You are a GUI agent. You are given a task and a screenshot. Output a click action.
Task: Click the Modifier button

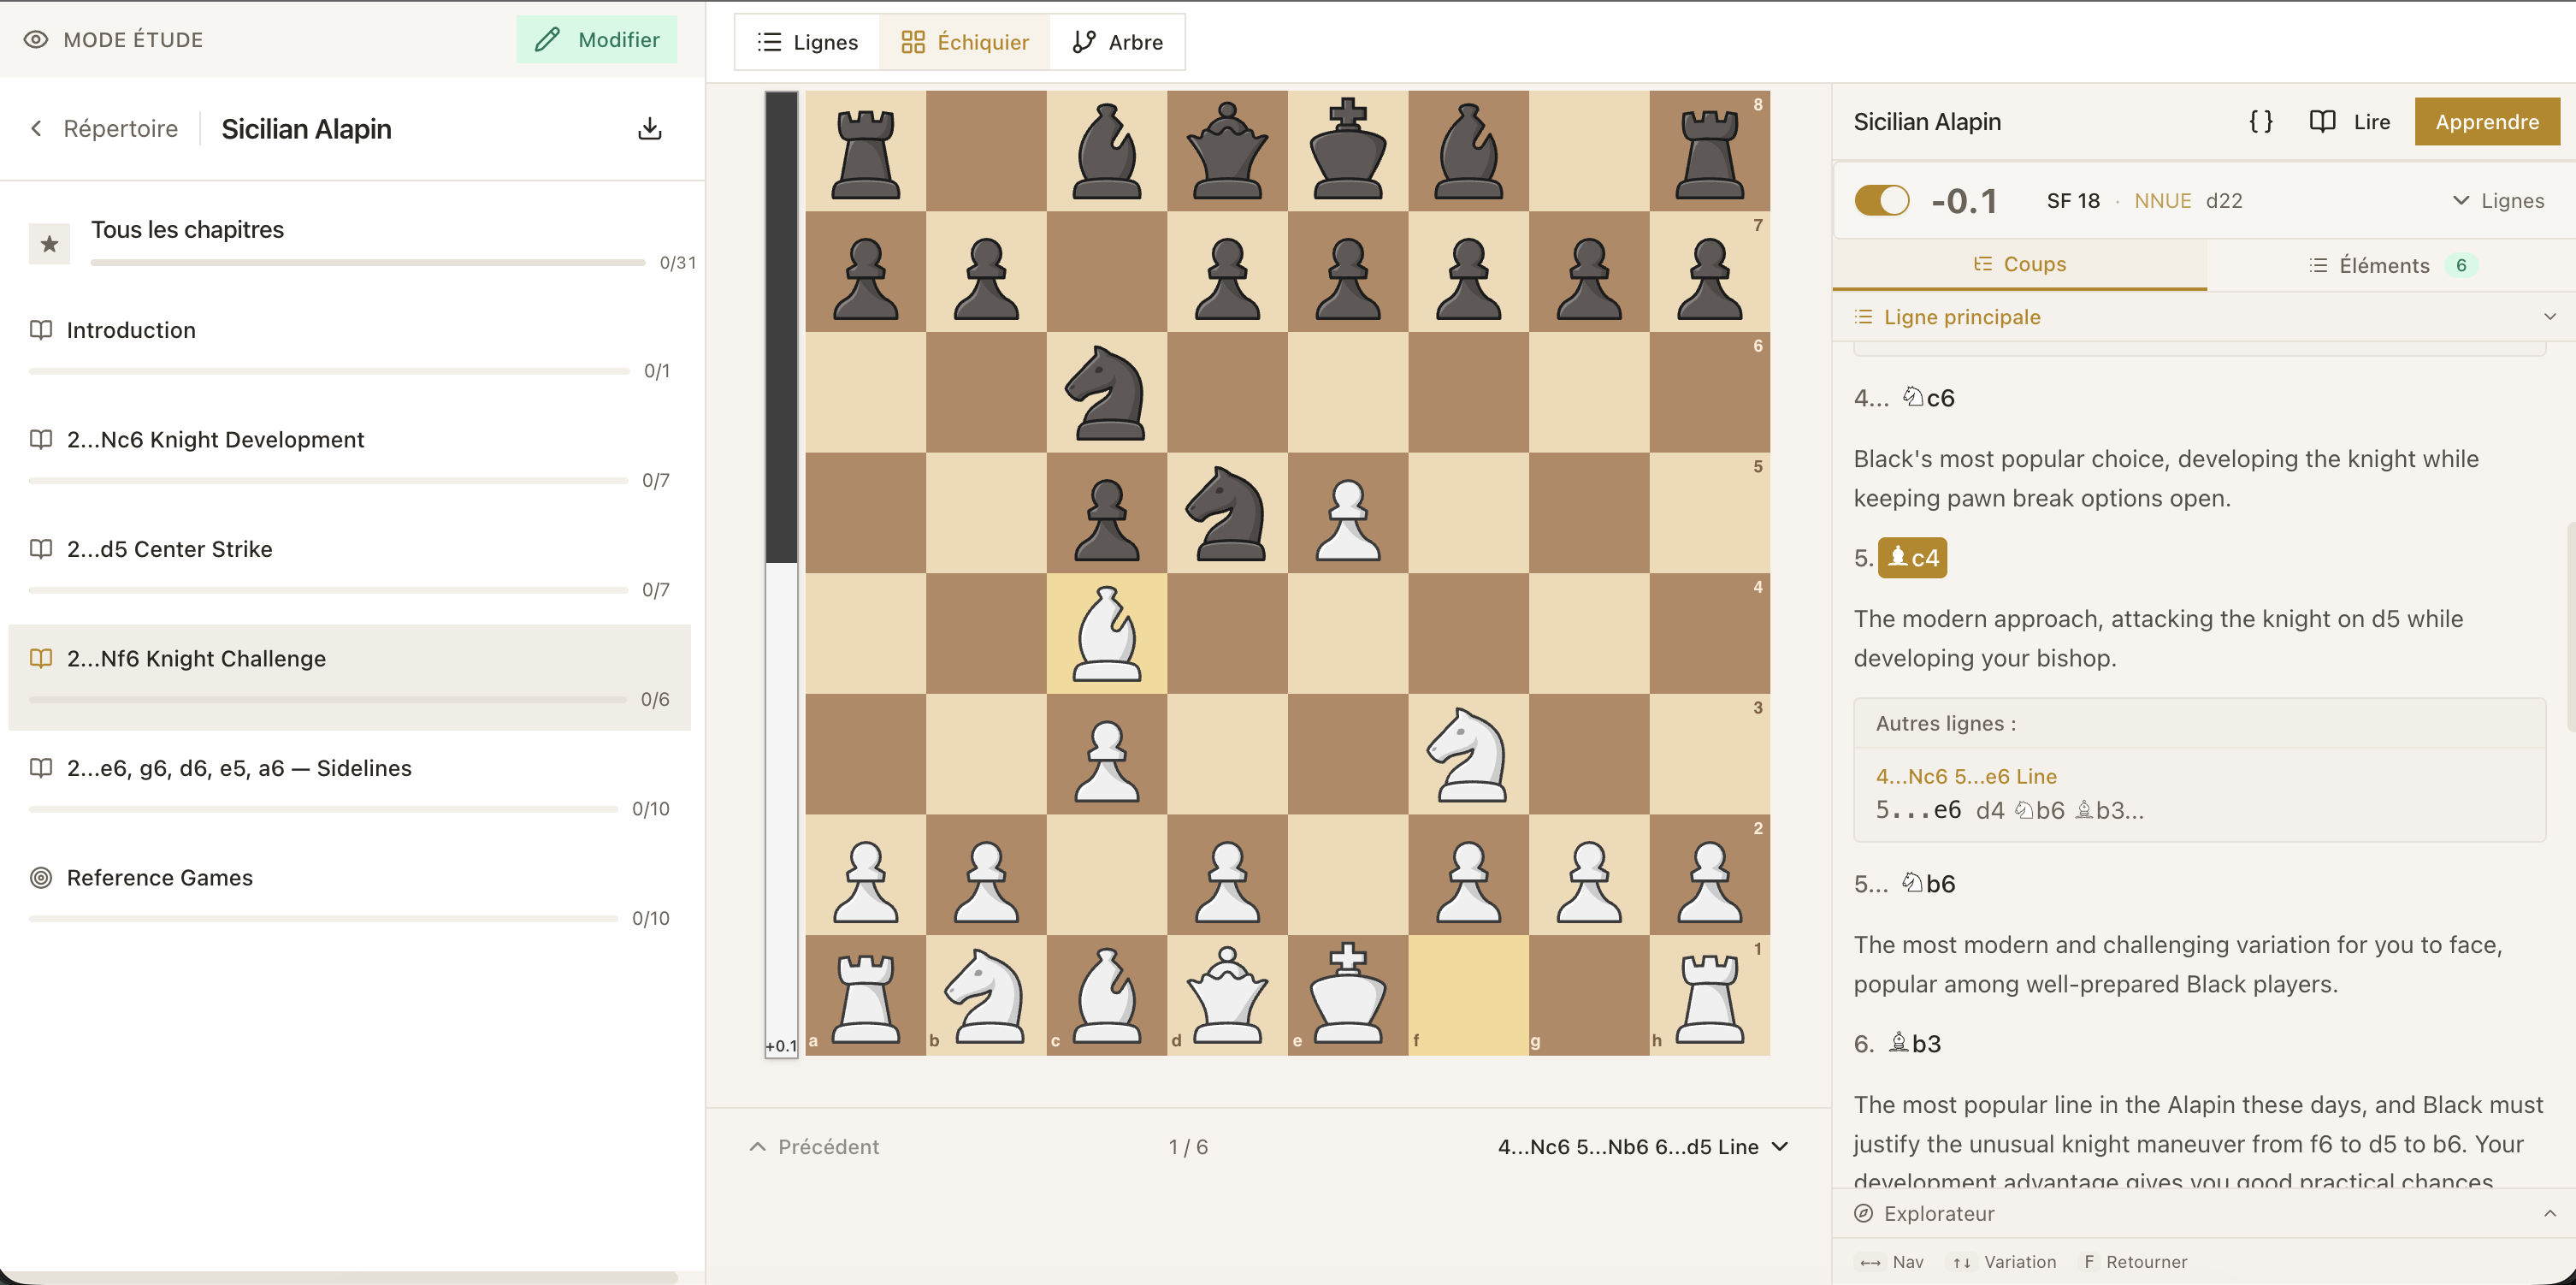[x=596, y=40]
